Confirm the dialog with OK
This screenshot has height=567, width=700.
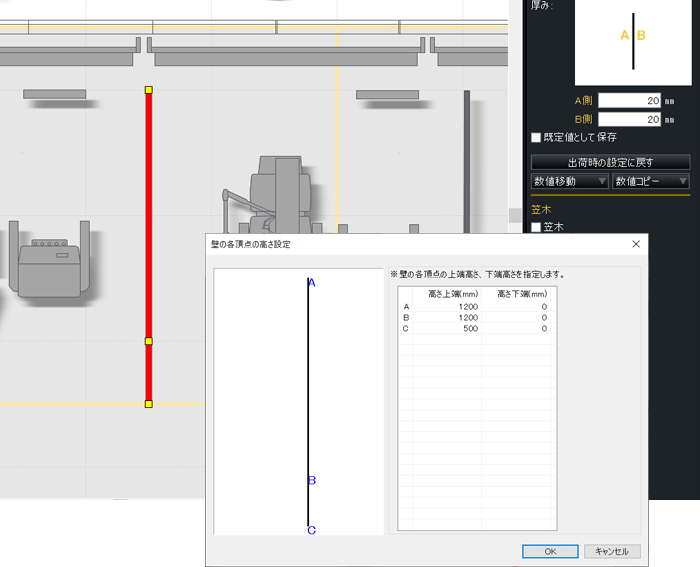click(549, 551)
